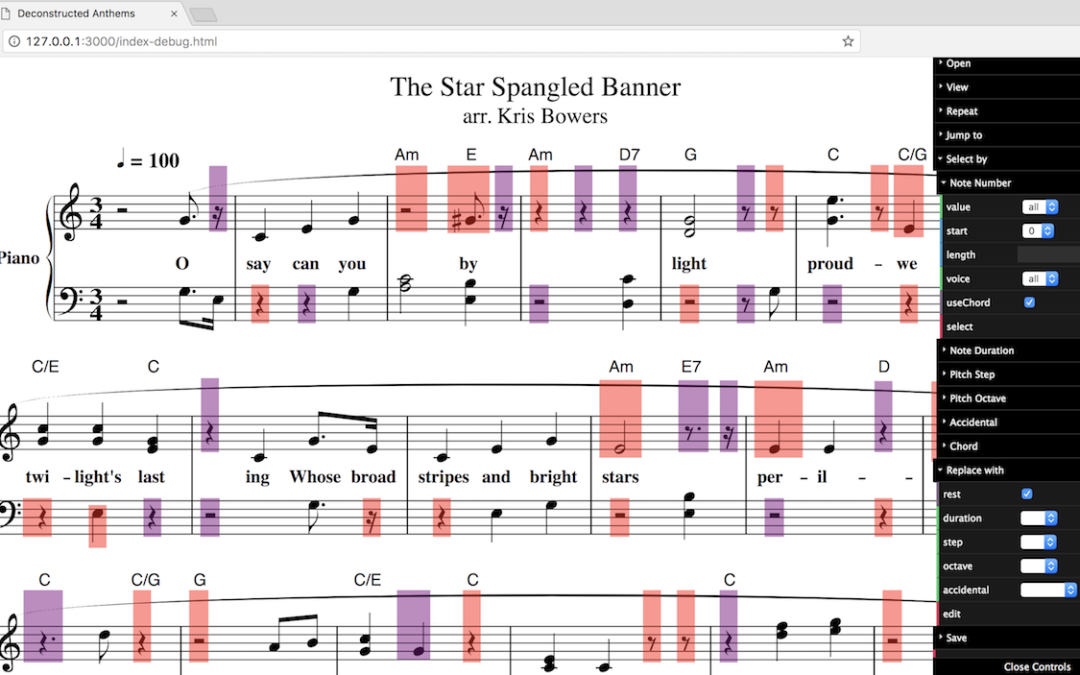Screen dimensions: 1080x675
Task: Click the lyric "you"
Action: 352,264
